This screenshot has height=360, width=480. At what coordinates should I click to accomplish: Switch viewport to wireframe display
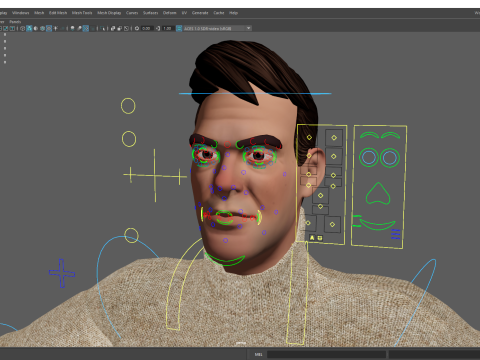pyautogui.click(x=22, y=28)
